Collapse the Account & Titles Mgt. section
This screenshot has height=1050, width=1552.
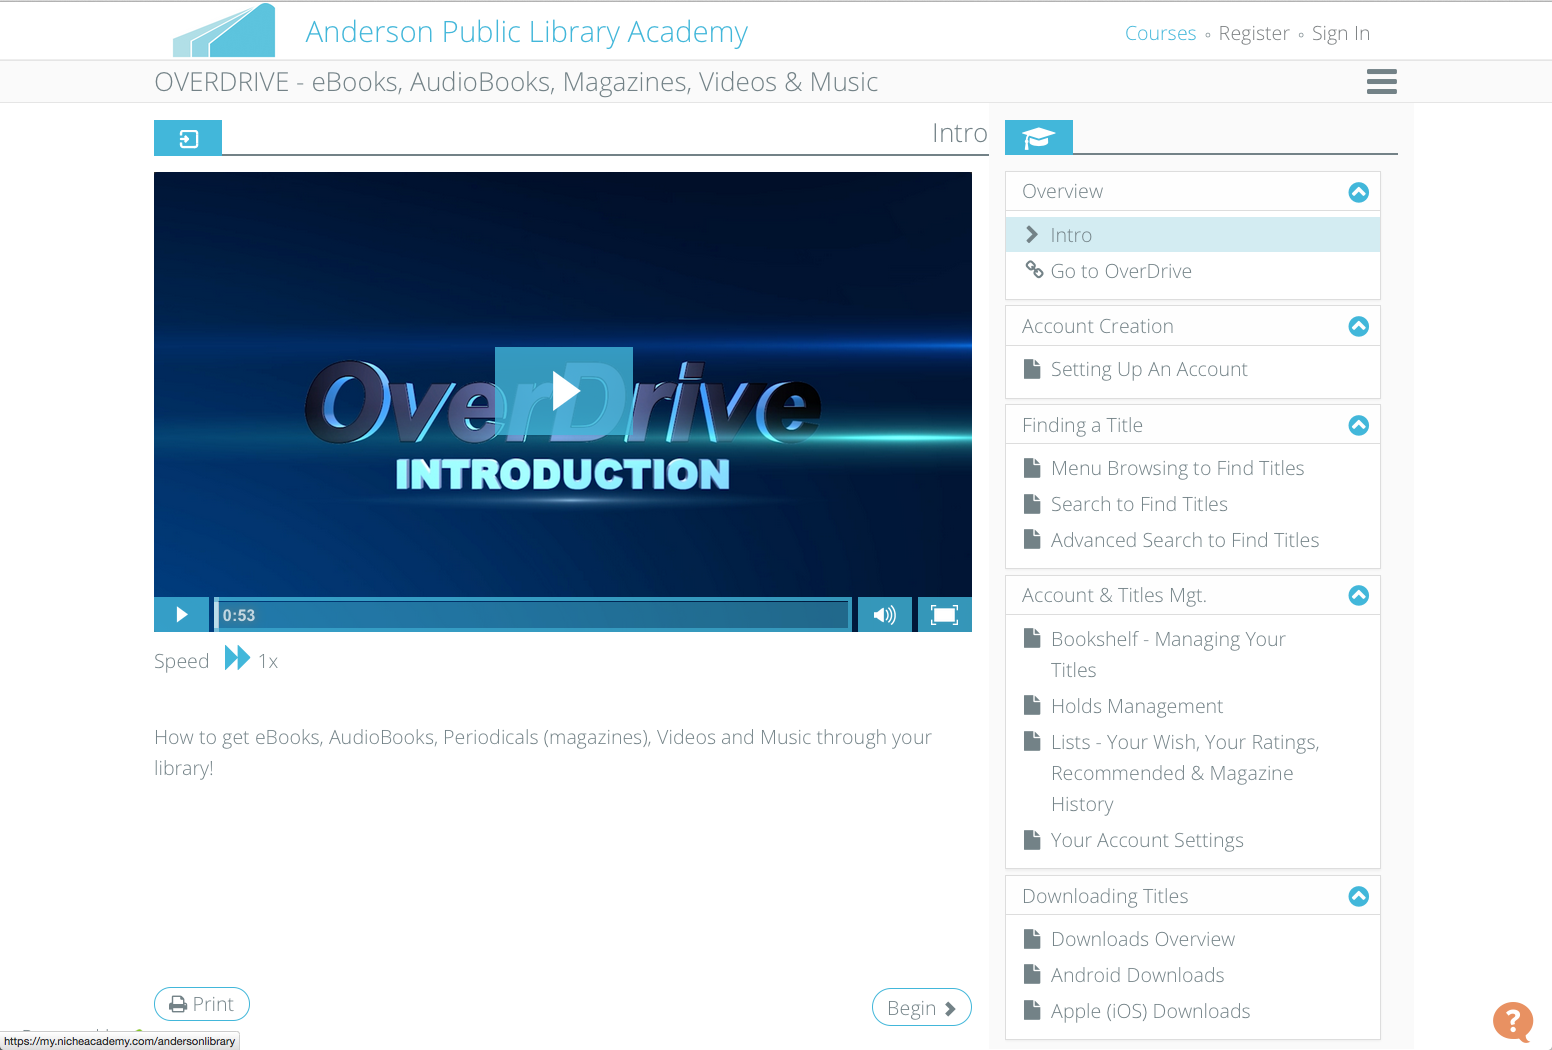tap(1358, 595)
